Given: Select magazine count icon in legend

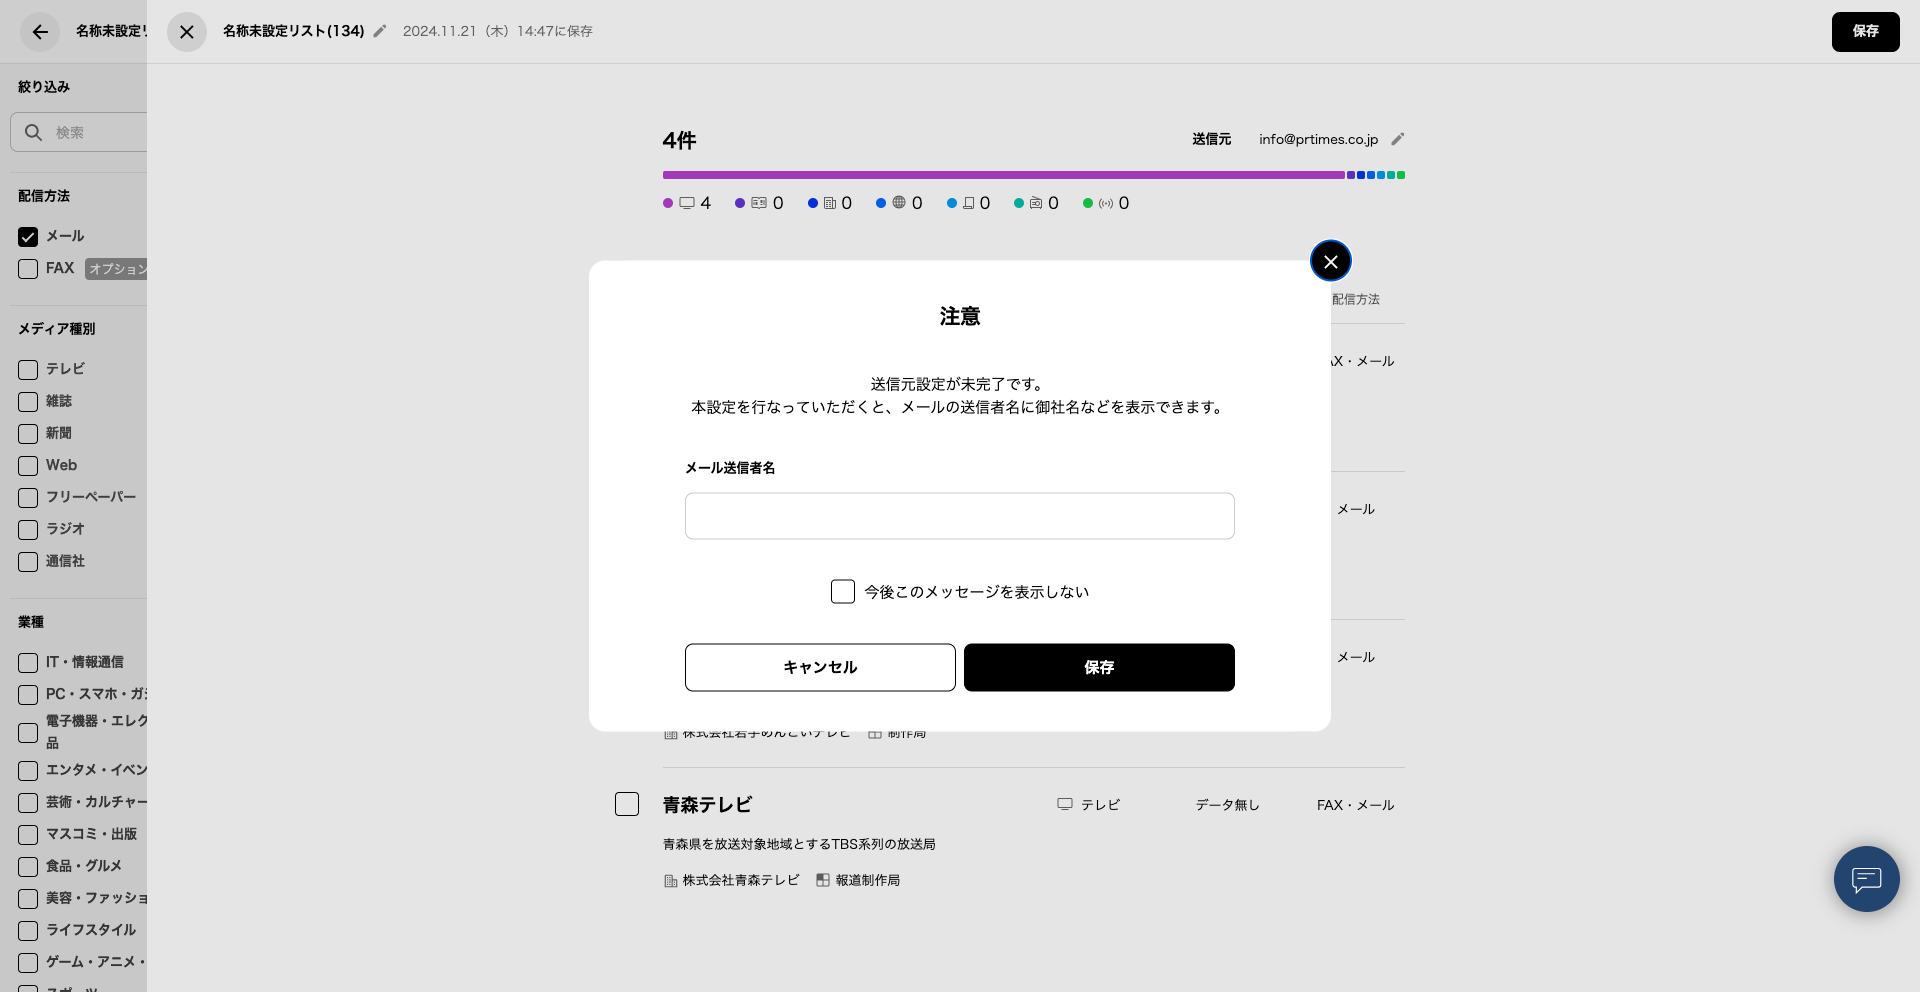Looking at the screenshot, I should point(759,203).
